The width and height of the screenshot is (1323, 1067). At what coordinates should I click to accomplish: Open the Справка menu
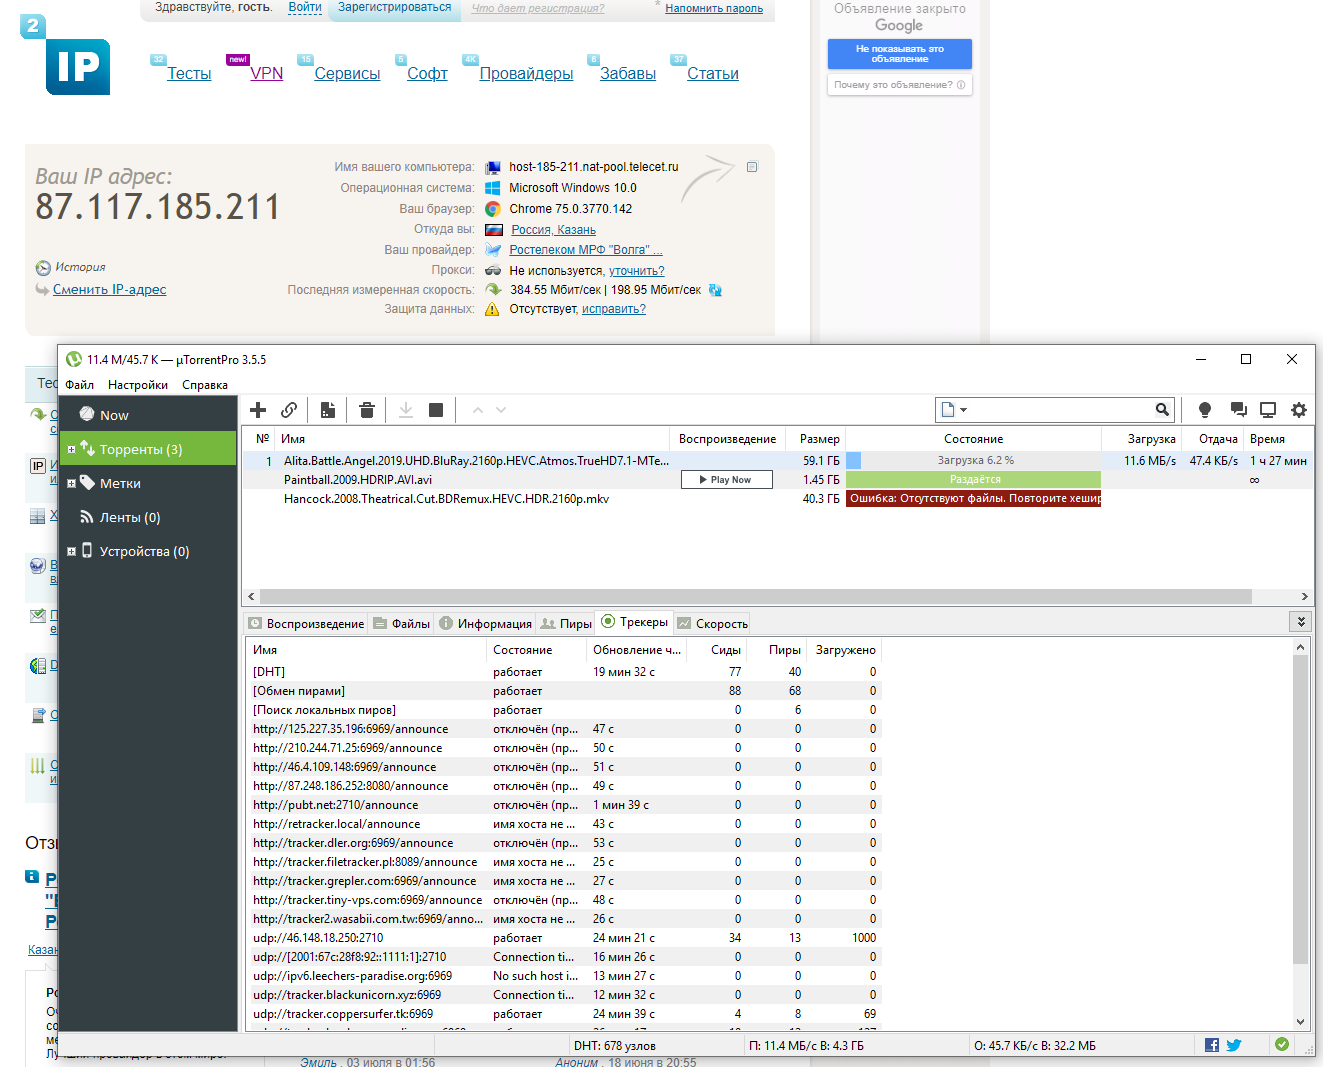point(205,385)
